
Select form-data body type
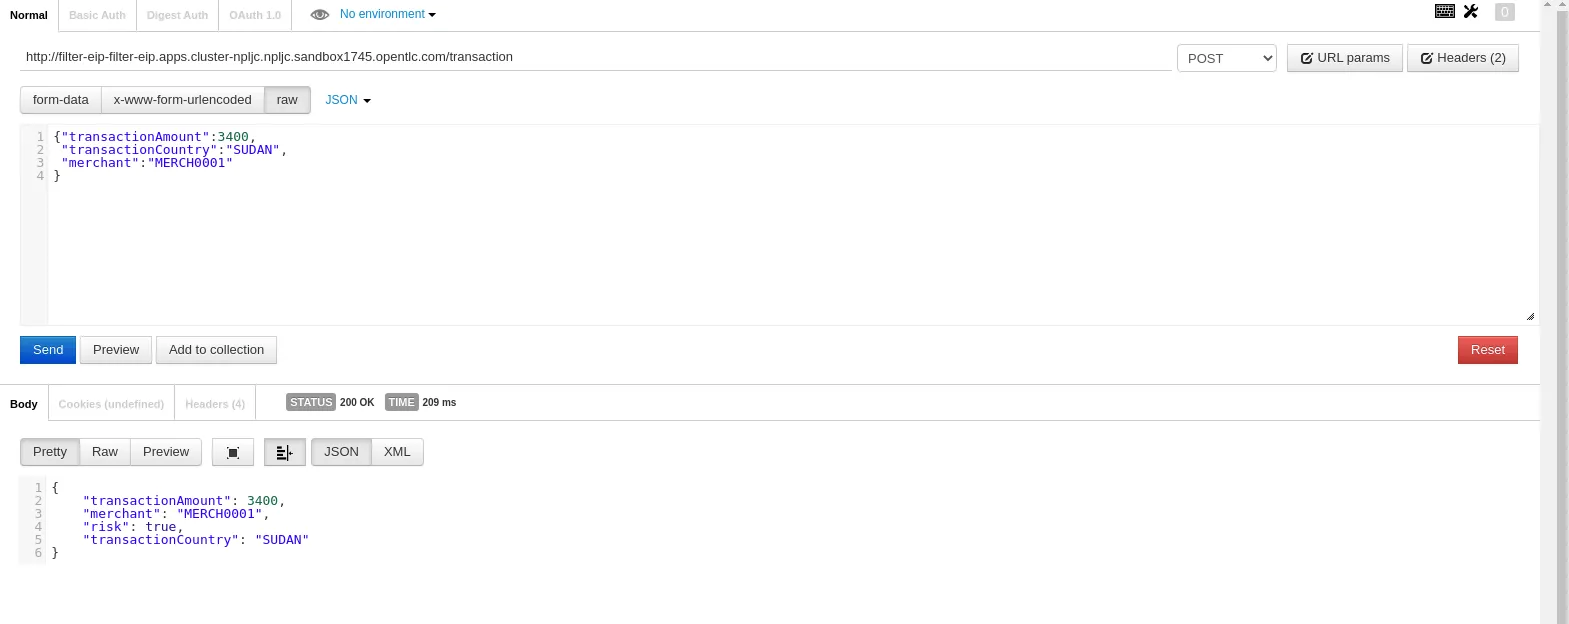click(61, 100)
